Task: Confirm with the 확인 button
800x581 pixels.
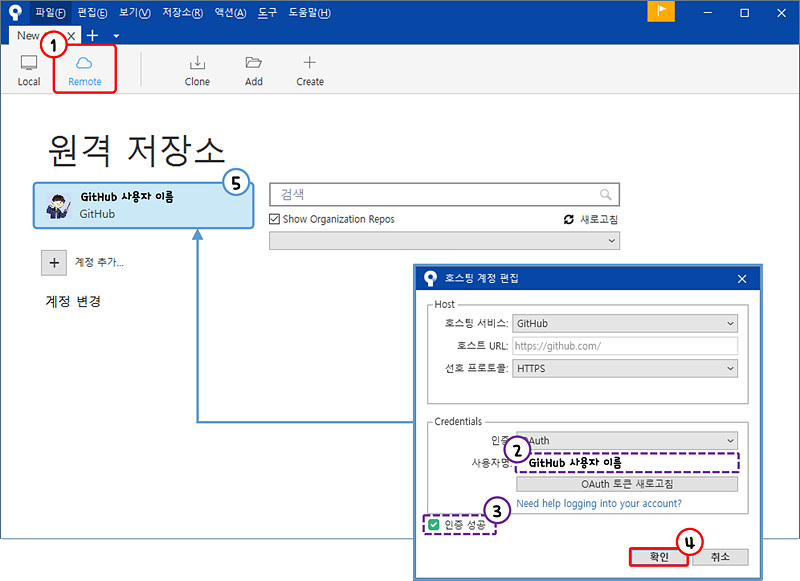Action: 659,557
